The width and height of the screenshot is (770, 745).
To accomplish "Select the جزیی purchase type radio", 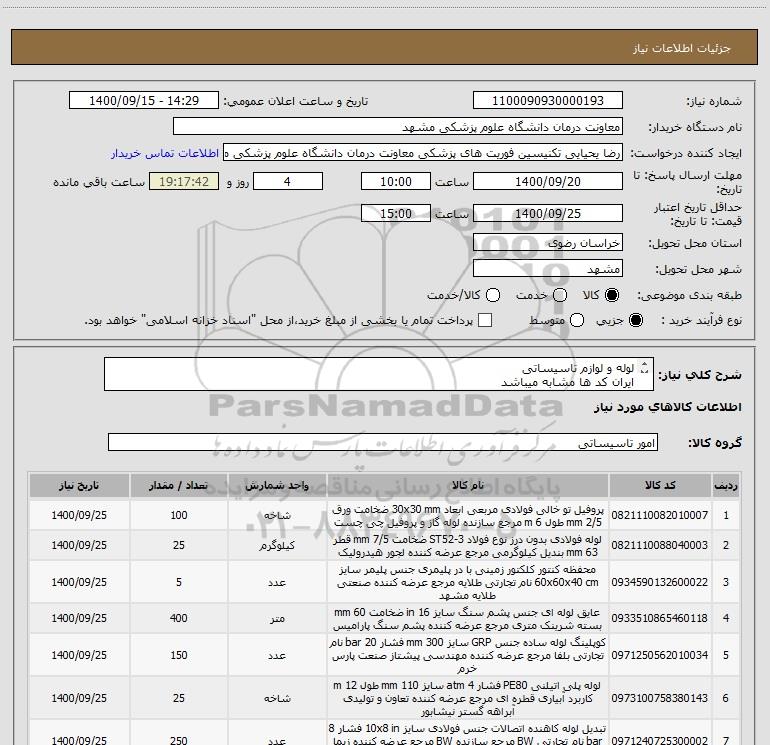I will pyautogui.click(x=635, y=320).
